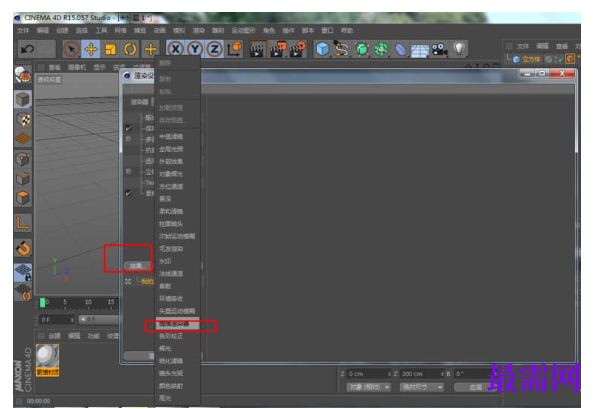Choose 镜头光斑 from effects menu
The image size is (599, 409).
tap(171, 373)
